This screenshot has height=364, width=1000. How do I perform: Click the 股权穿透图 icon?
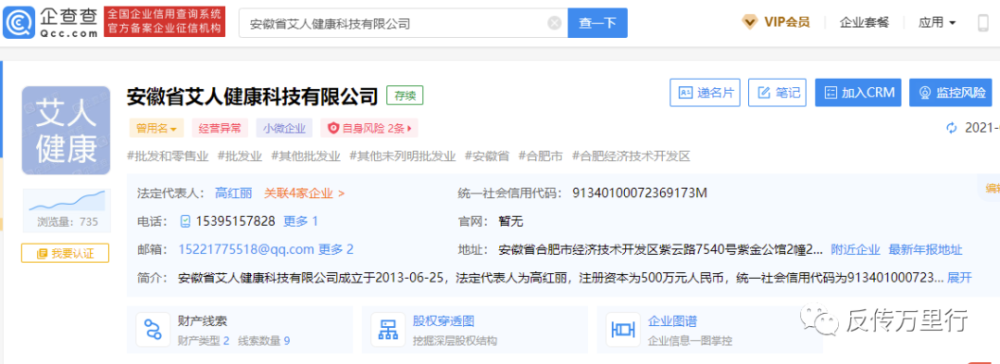pos(388,330)
